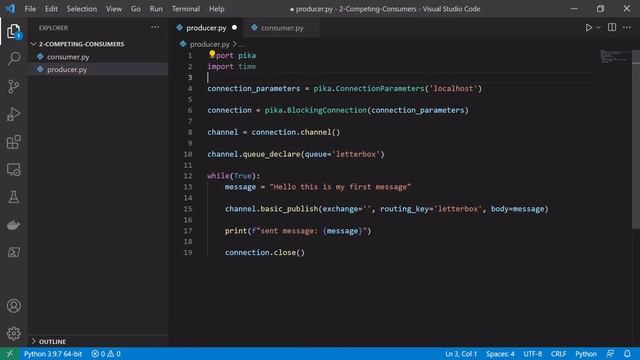
Task: Open the Run menu
Action: pos(156,9)
